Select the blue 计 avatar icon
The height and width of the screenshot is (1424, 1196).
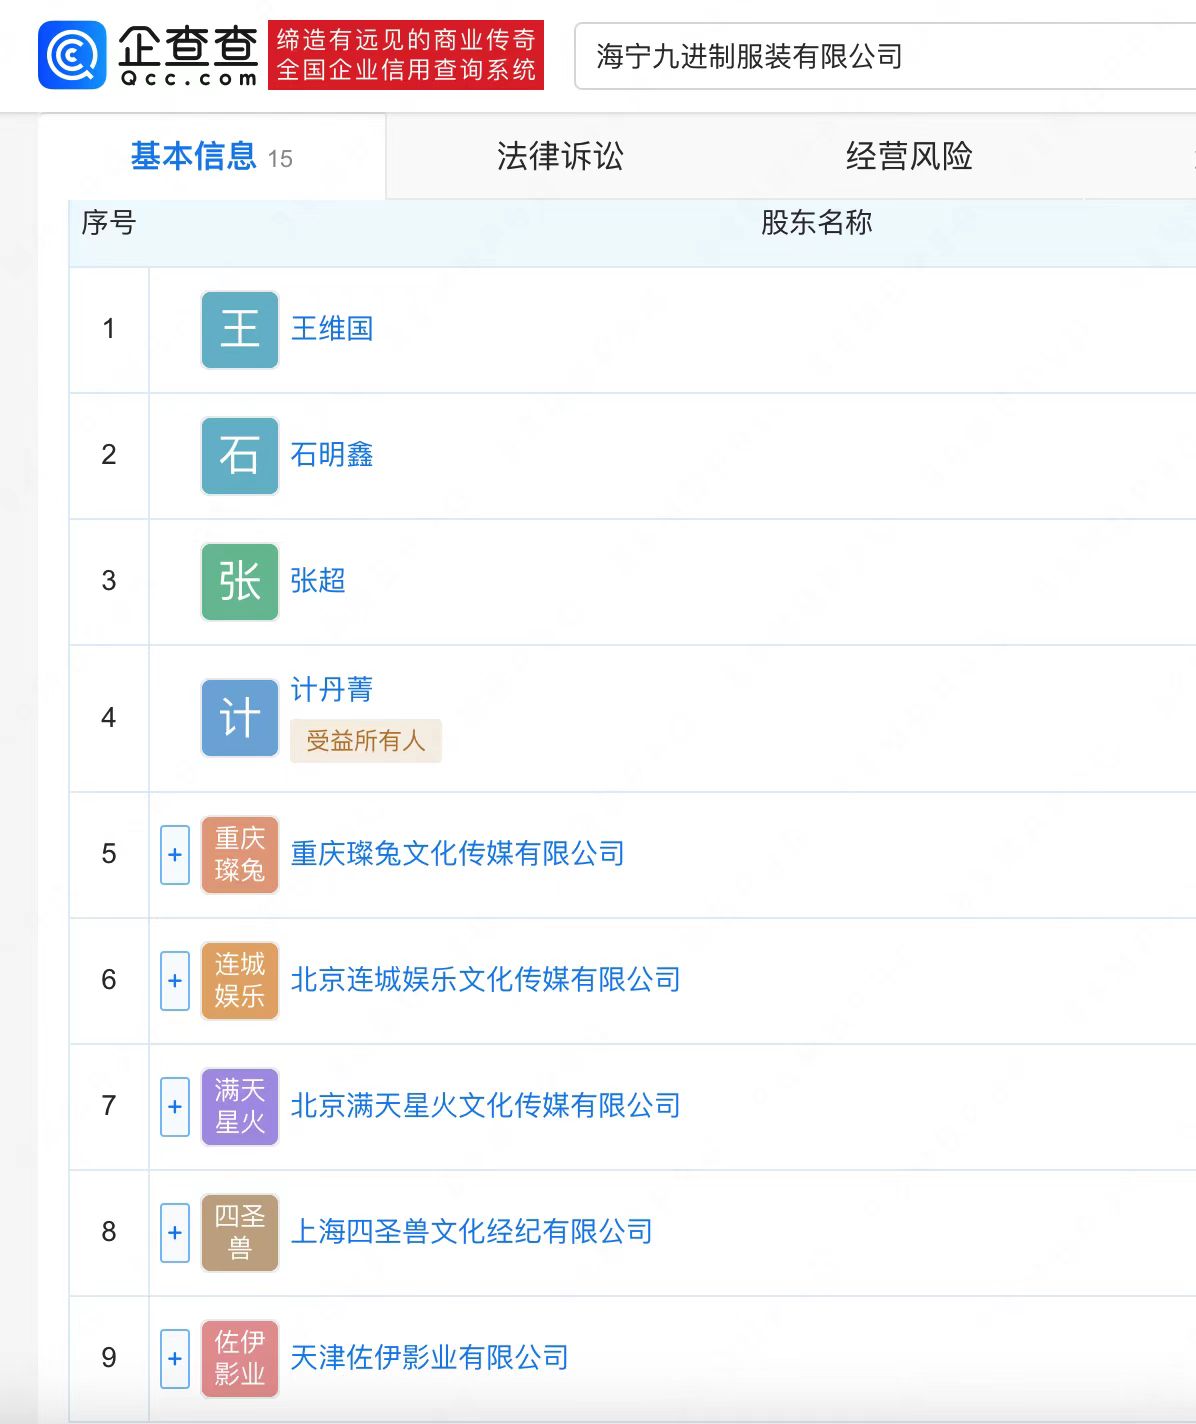(240, 718)
